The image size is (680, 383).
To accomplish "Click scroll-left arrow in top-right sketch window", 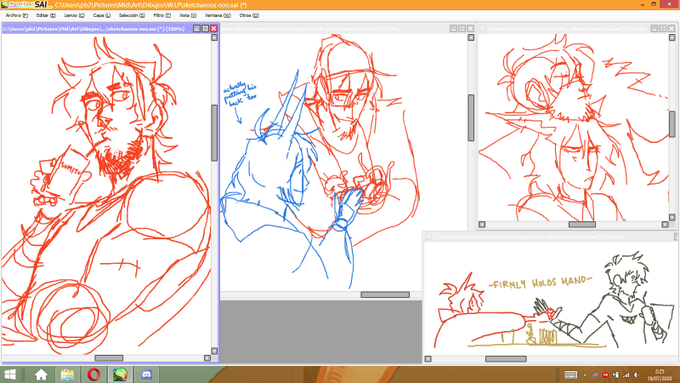I will pos(482,224).
